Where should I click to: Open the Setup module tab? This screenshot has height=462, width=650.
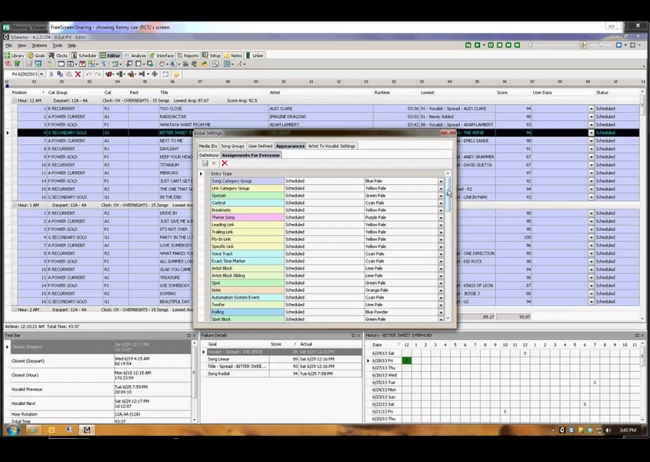[212, 55]
